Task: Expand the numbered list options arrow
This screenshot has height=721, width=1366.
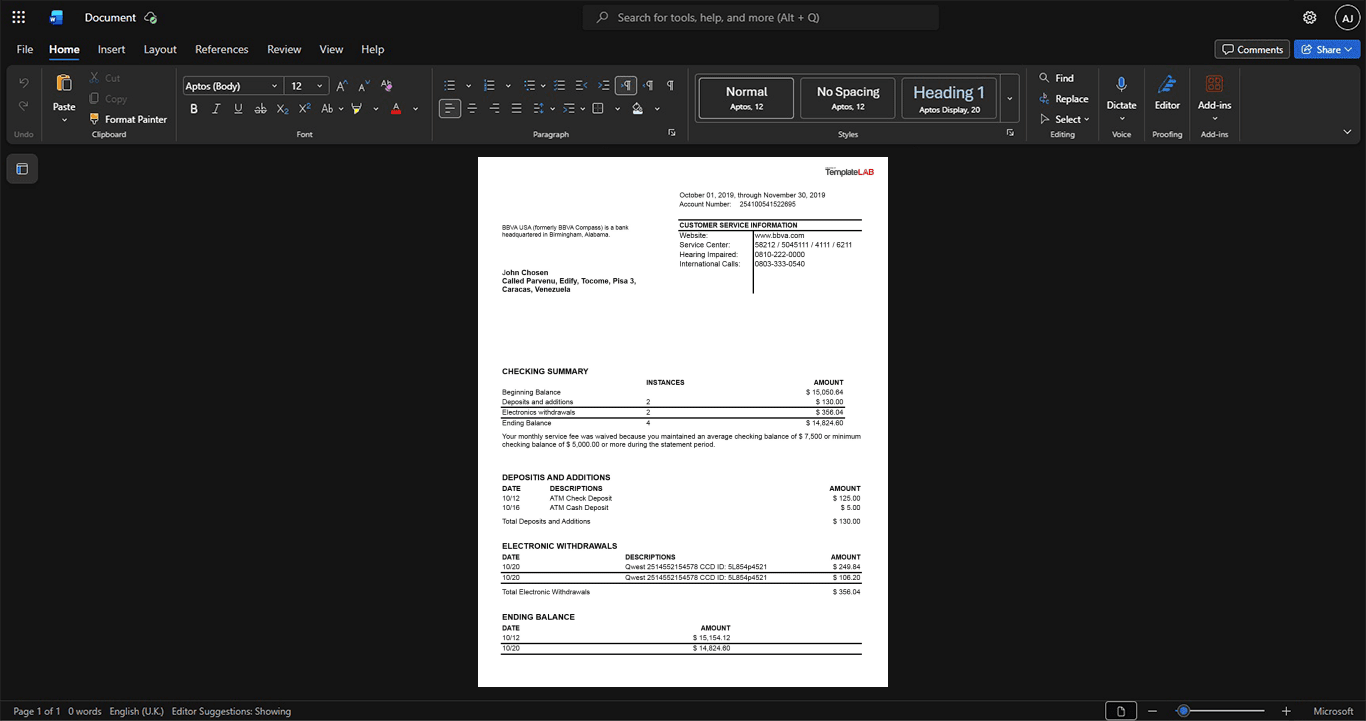Action: (x=508, y=86)
